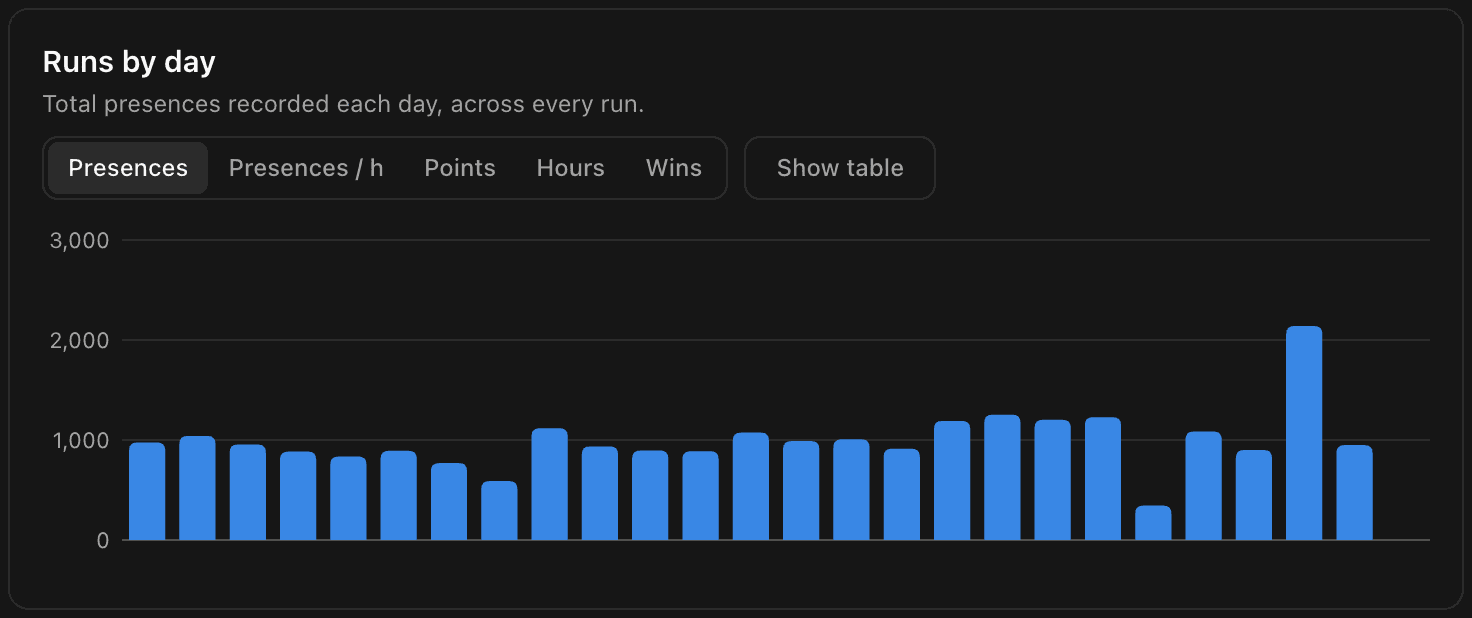Switch to Presences / h tab
The width and height of the screenshot is (1472, 618).
click(306, 168)
